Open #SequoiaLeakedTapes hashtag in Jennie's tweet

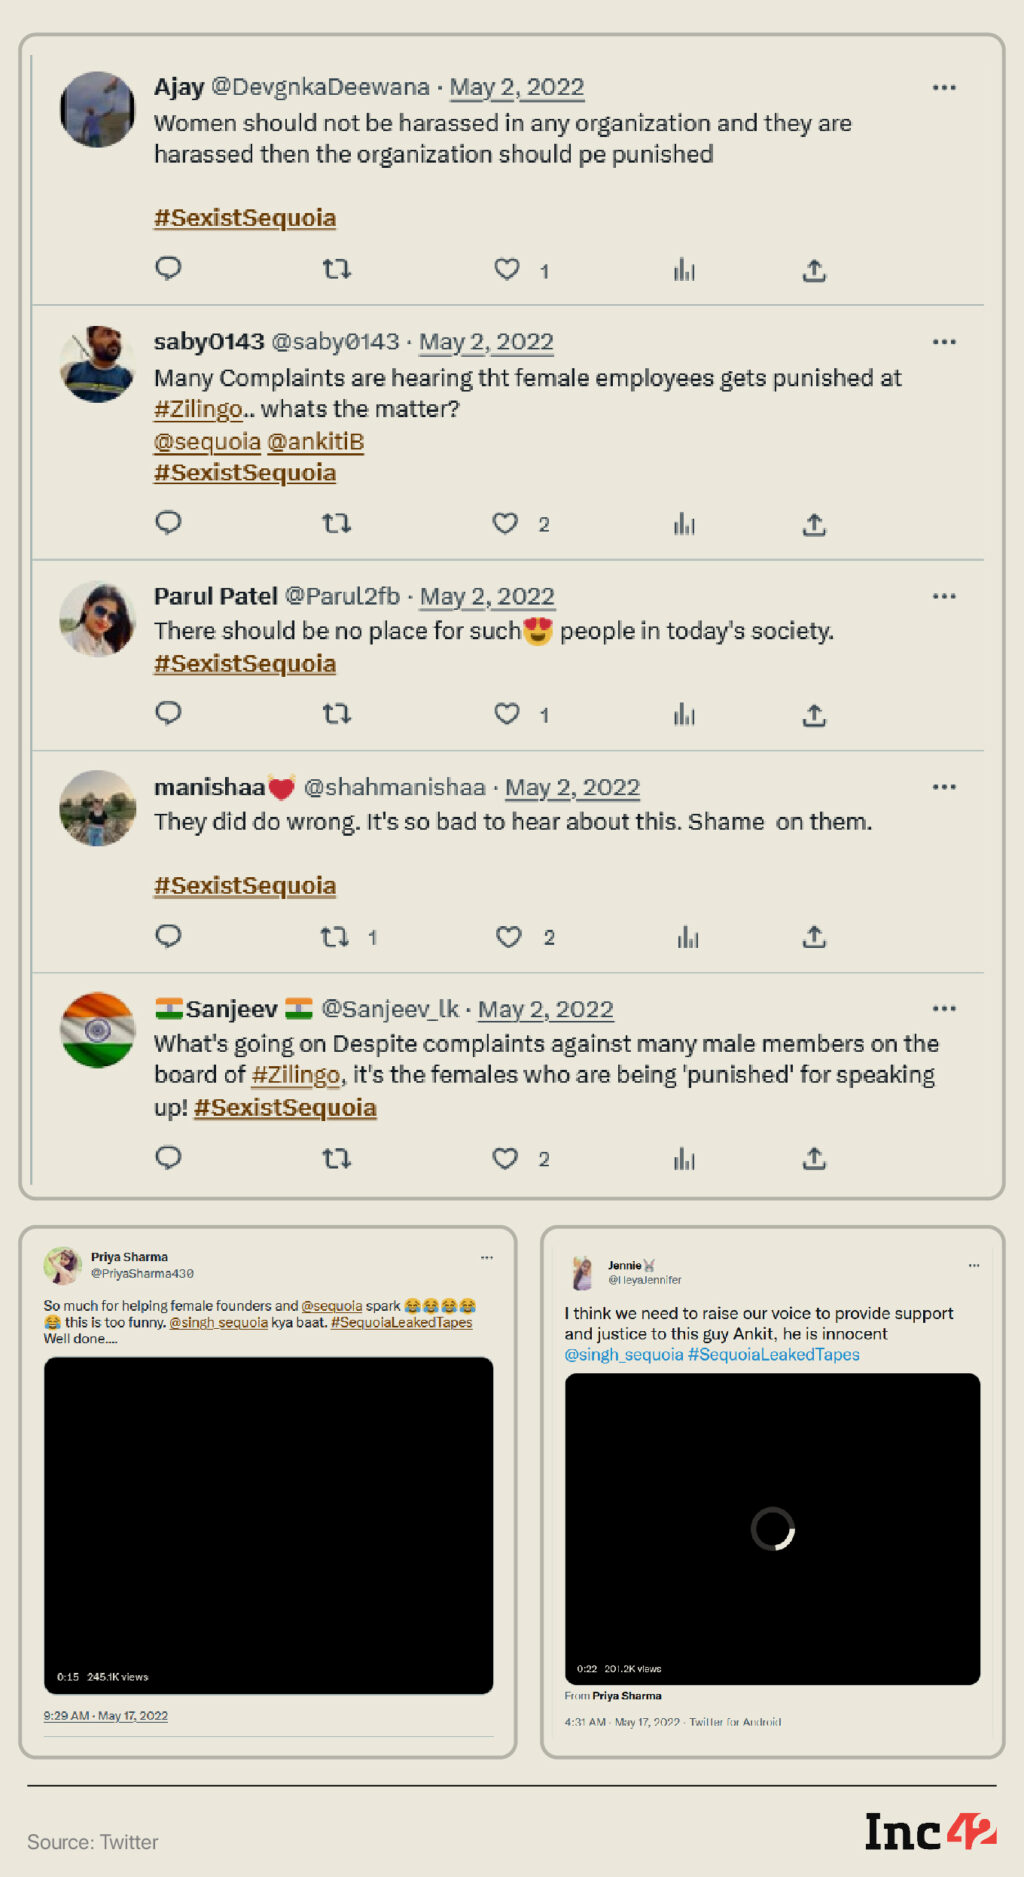(773, 1355)
